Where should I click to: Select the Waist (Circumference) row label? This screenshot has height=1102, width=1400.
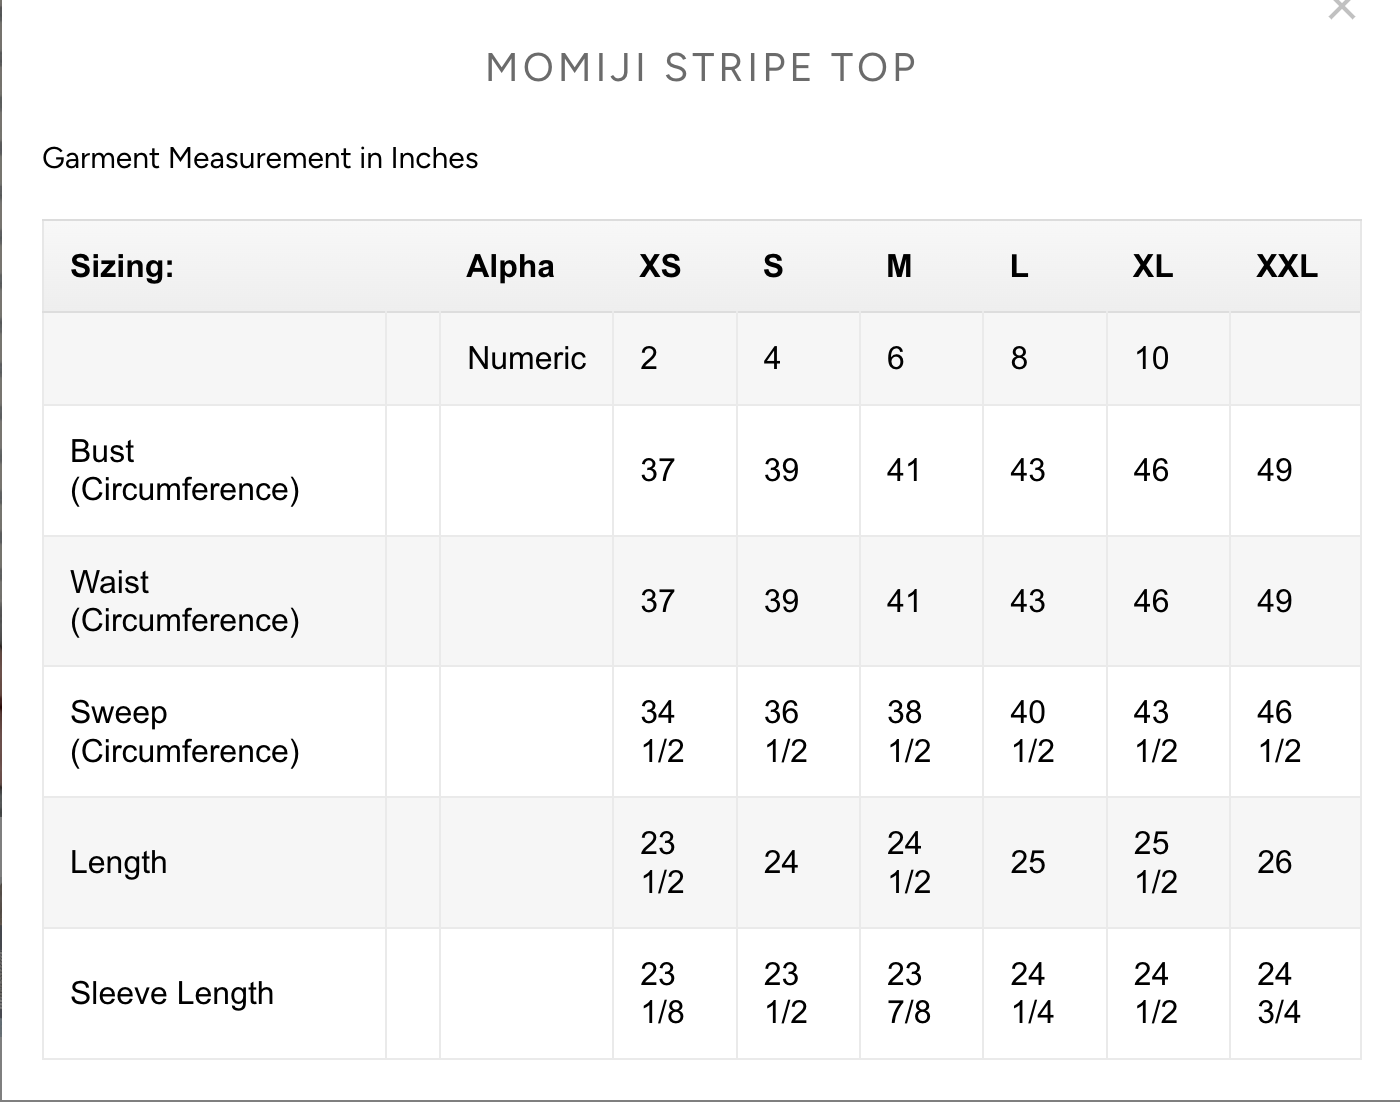coord(185,601)
